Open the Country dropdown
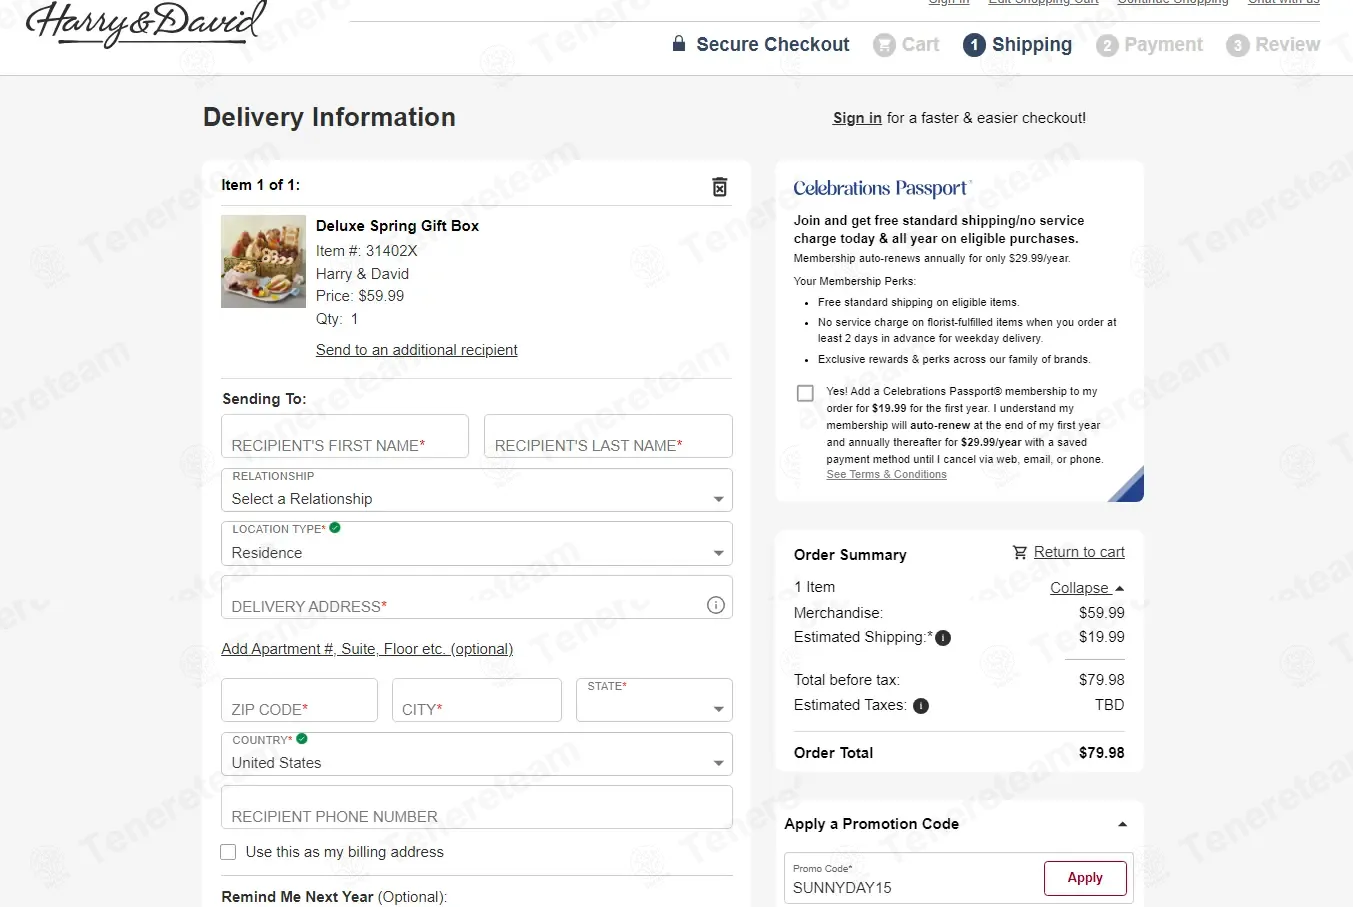The height and width of the screenshot is (907, 1353). pos(477,754)
